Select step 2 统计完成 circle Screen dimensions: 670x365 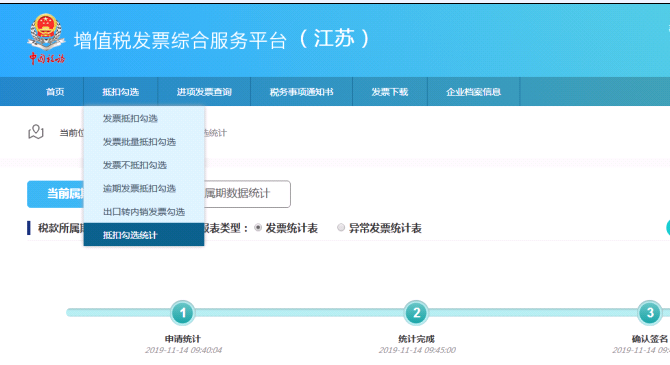(x=416, y=313)
